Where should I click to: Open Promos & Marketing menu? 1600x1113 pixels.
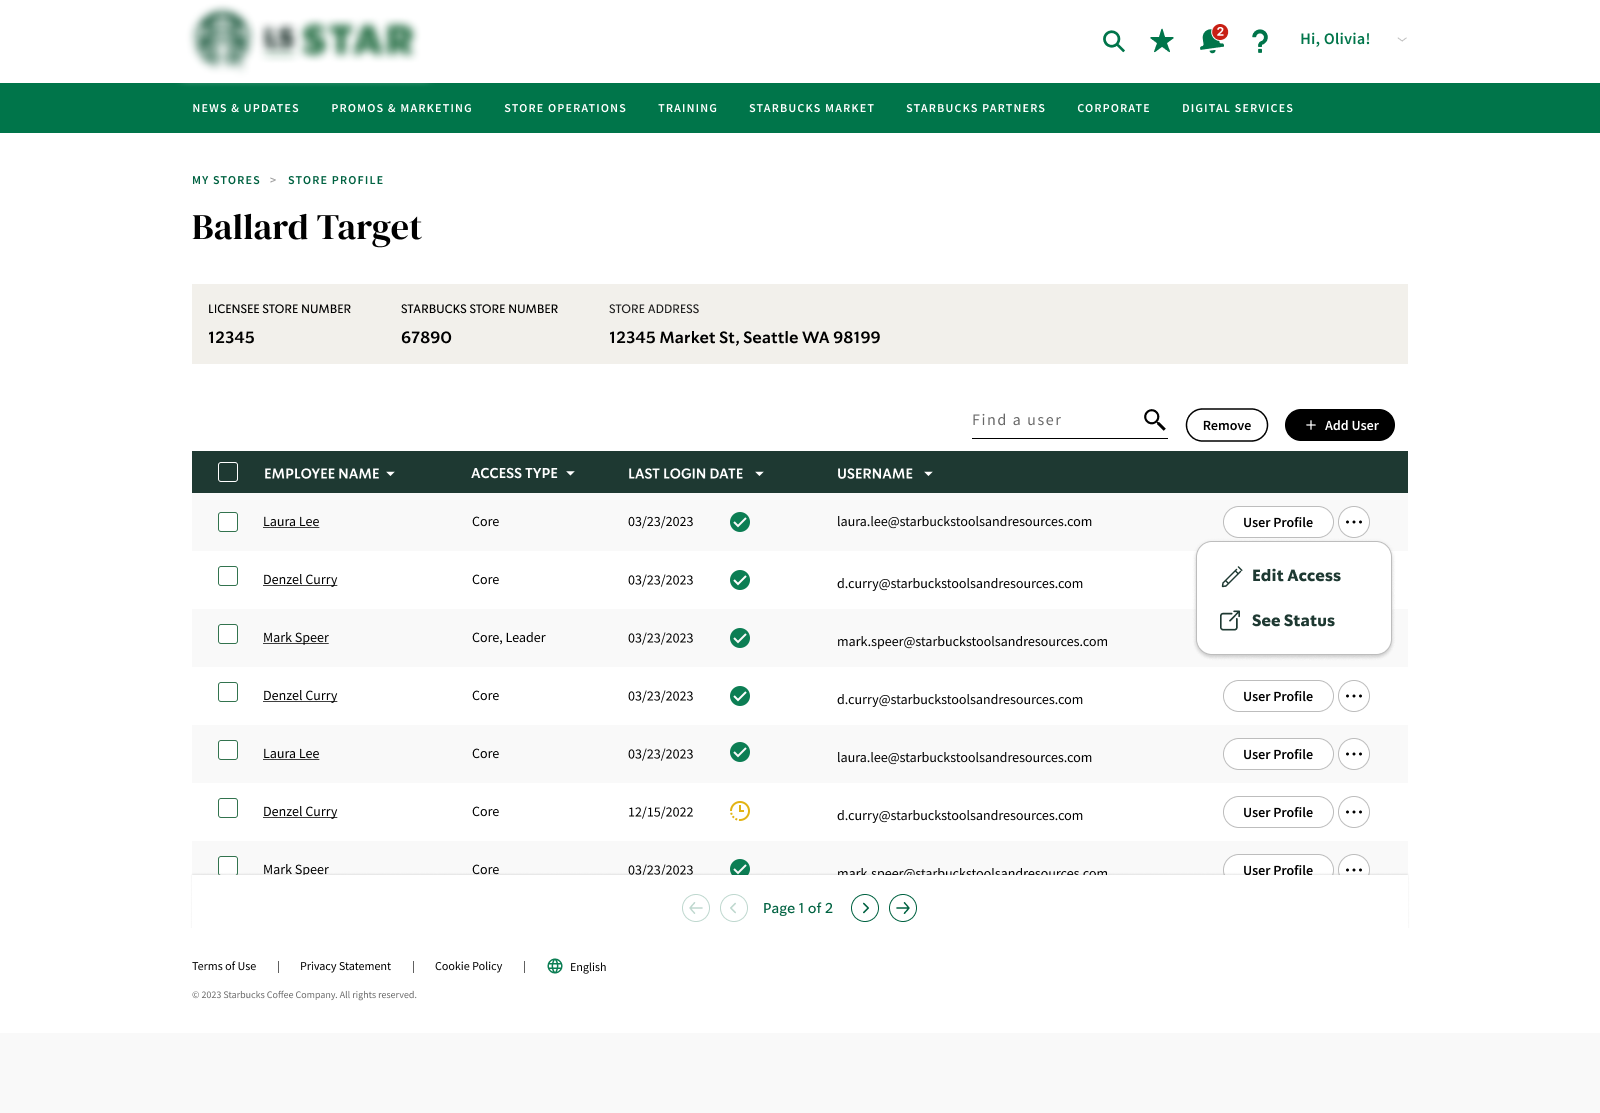[x=402, y=108]
